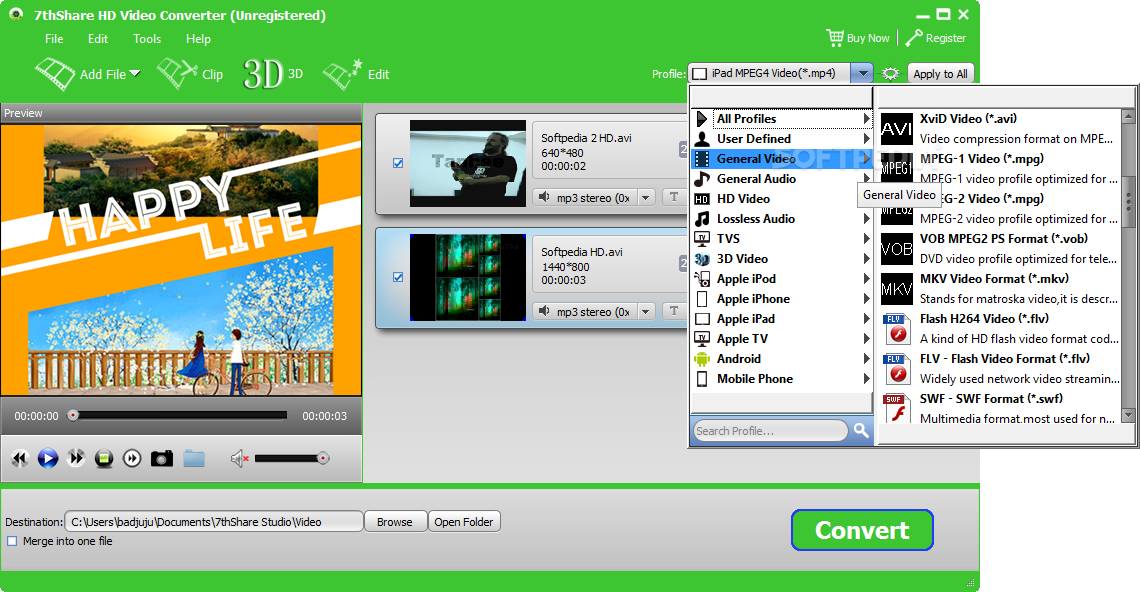Take a snapshot with camera icon
This screenshot has height=592, width=1140.
[161, 458]
